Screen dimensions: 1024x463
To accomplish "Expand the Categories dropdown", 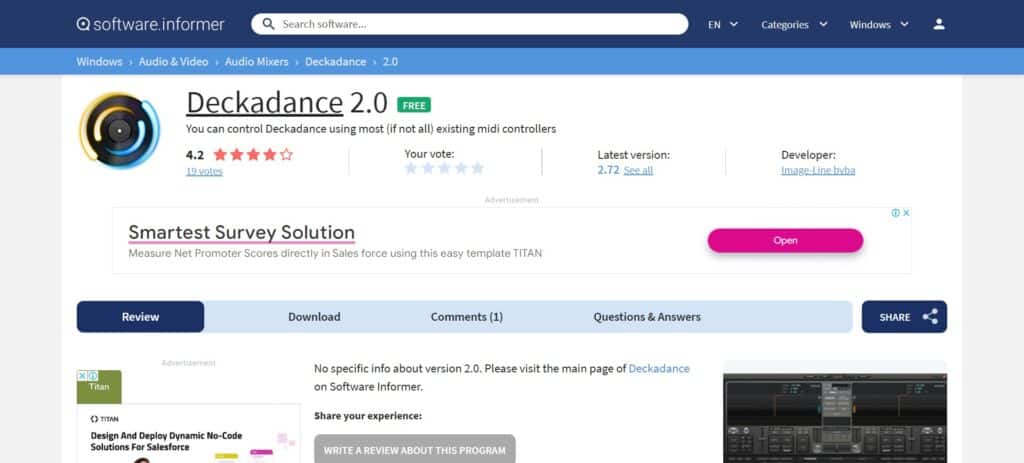I will click(x=794, y=24).
